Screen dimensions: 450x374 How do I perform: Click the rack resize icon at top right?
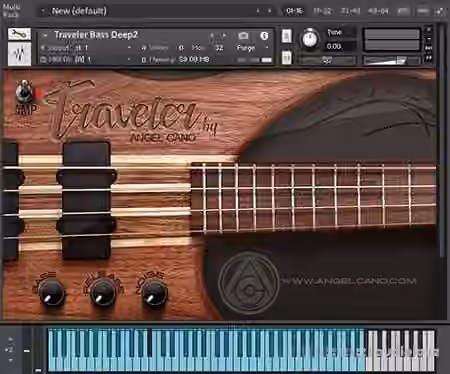point(440,11)
